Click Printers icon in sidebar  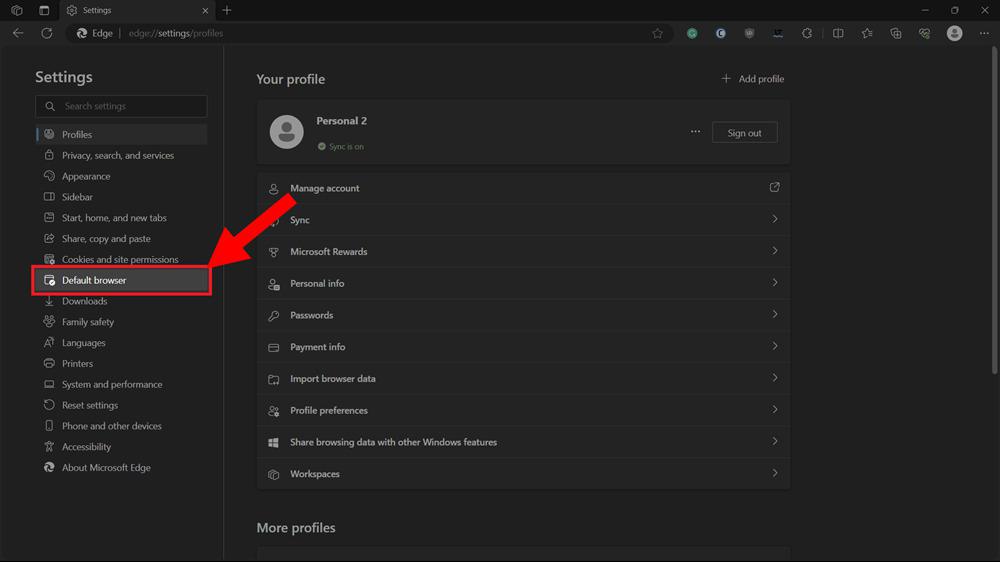pos(49,364)
